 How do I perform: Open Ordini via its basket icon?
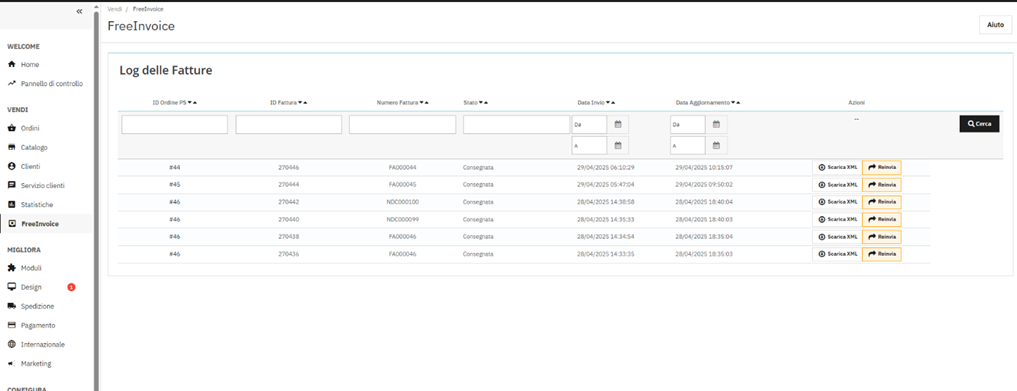click(11, 128)
